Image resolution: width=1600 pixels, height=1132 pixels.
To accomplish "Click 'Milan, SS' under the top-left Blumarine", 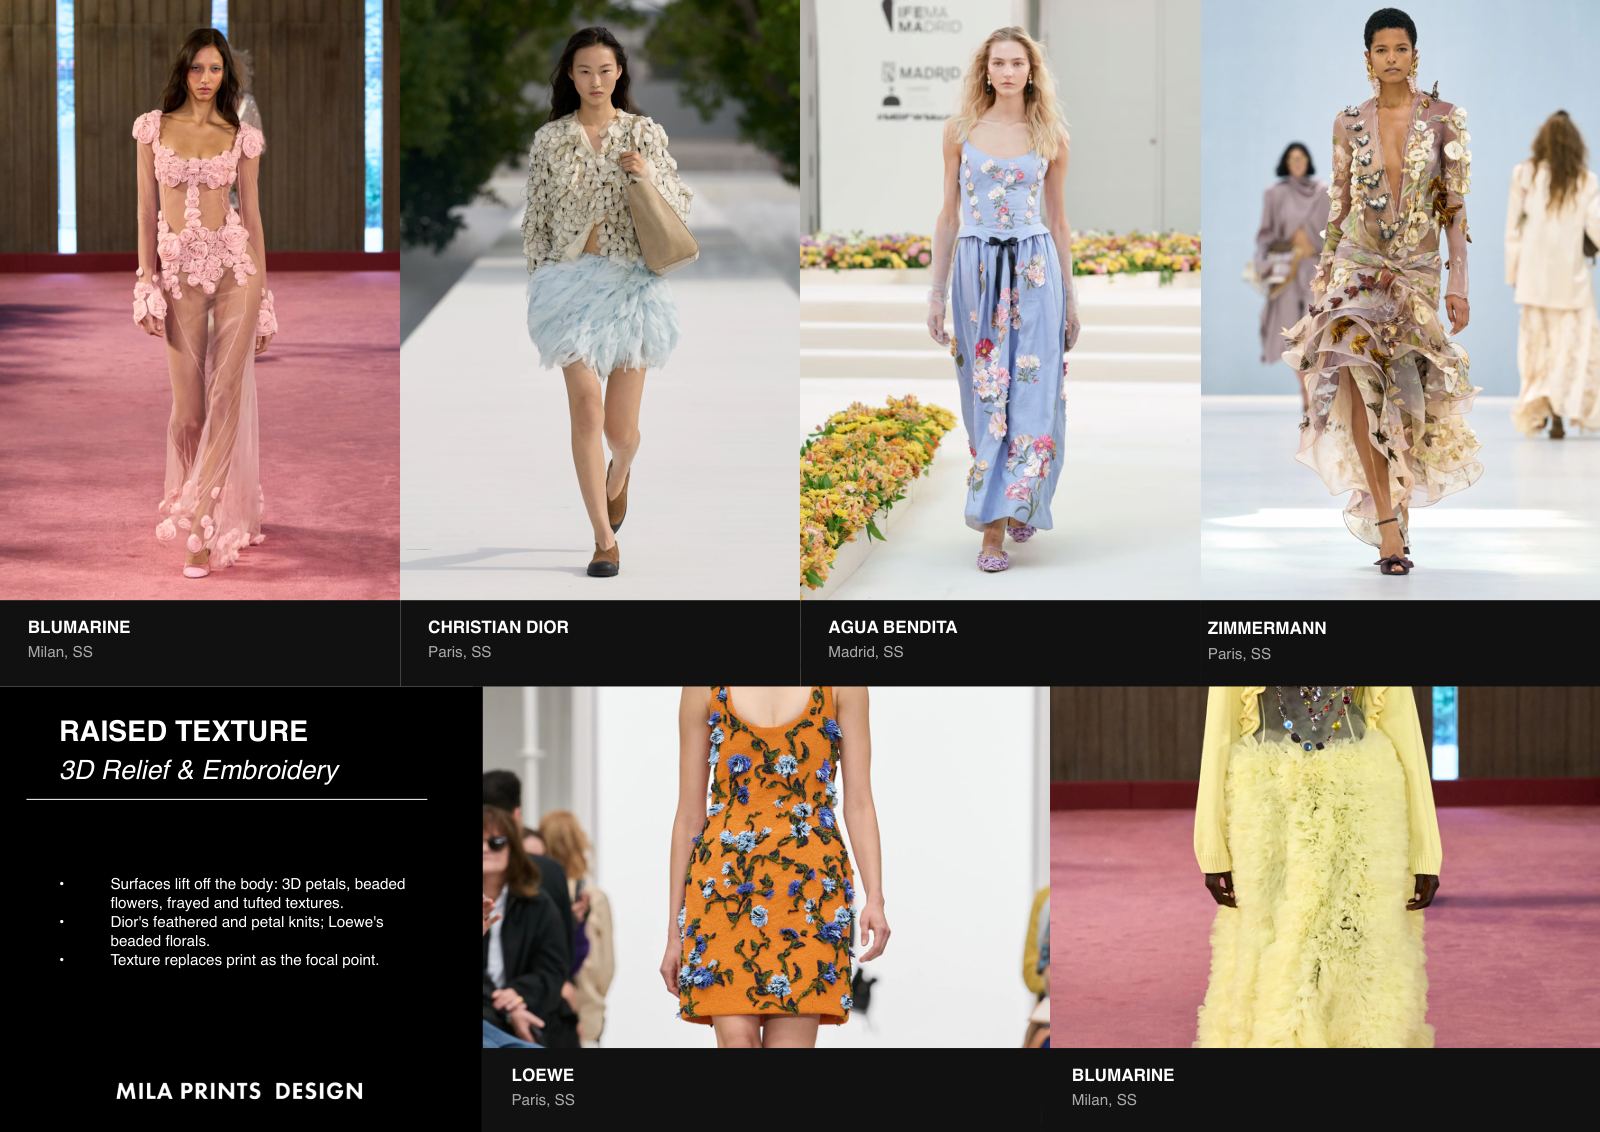I will 60,652.
